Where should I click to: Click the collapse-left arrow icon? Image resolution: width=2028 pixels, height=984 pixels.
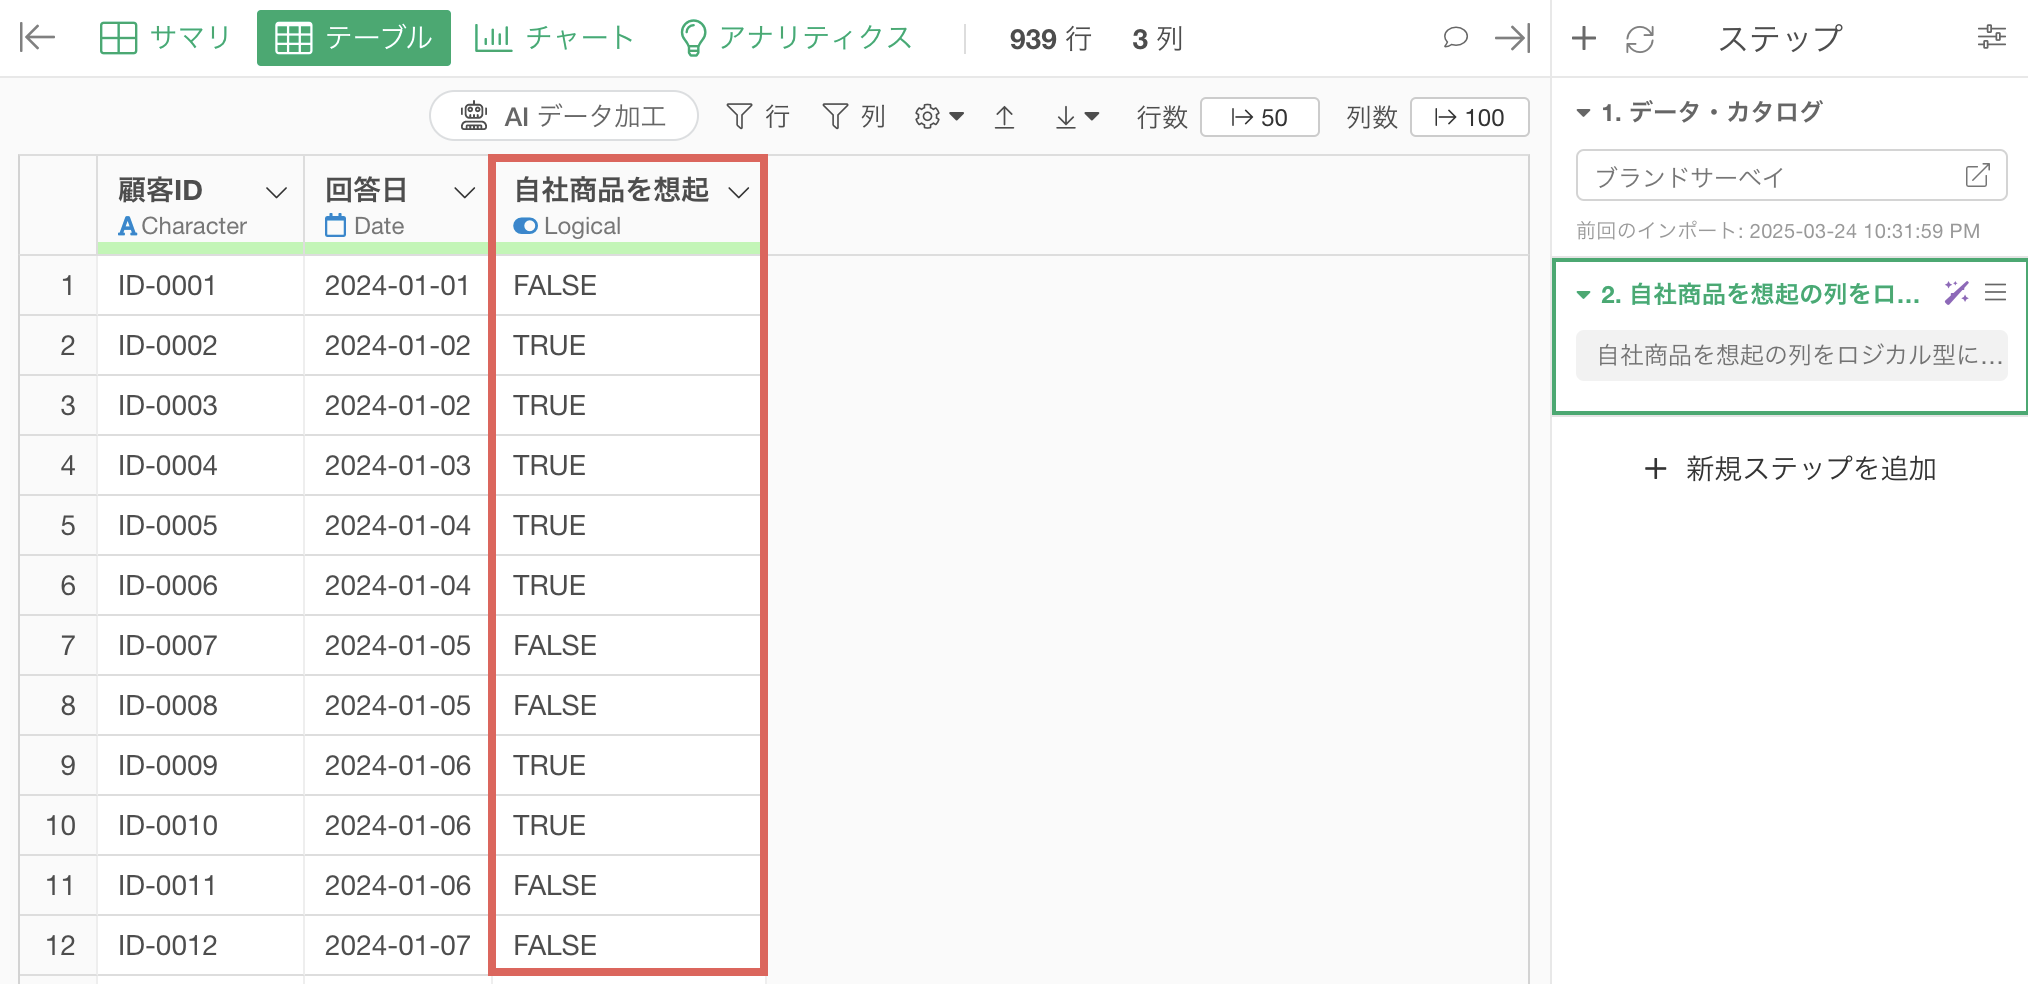point(37,38)
